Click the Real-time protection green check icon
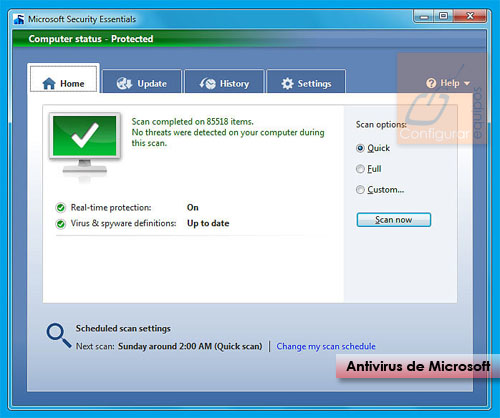 [61, 208]
